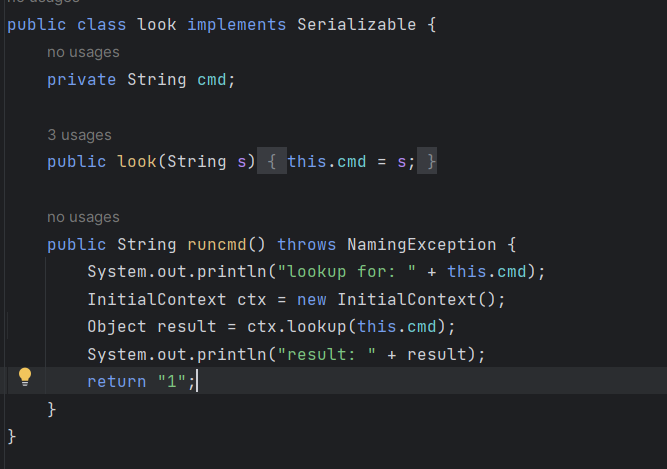Place cursor on class name 'look'
This screenshot has height=469, width=667.
(x=157, y=25)
